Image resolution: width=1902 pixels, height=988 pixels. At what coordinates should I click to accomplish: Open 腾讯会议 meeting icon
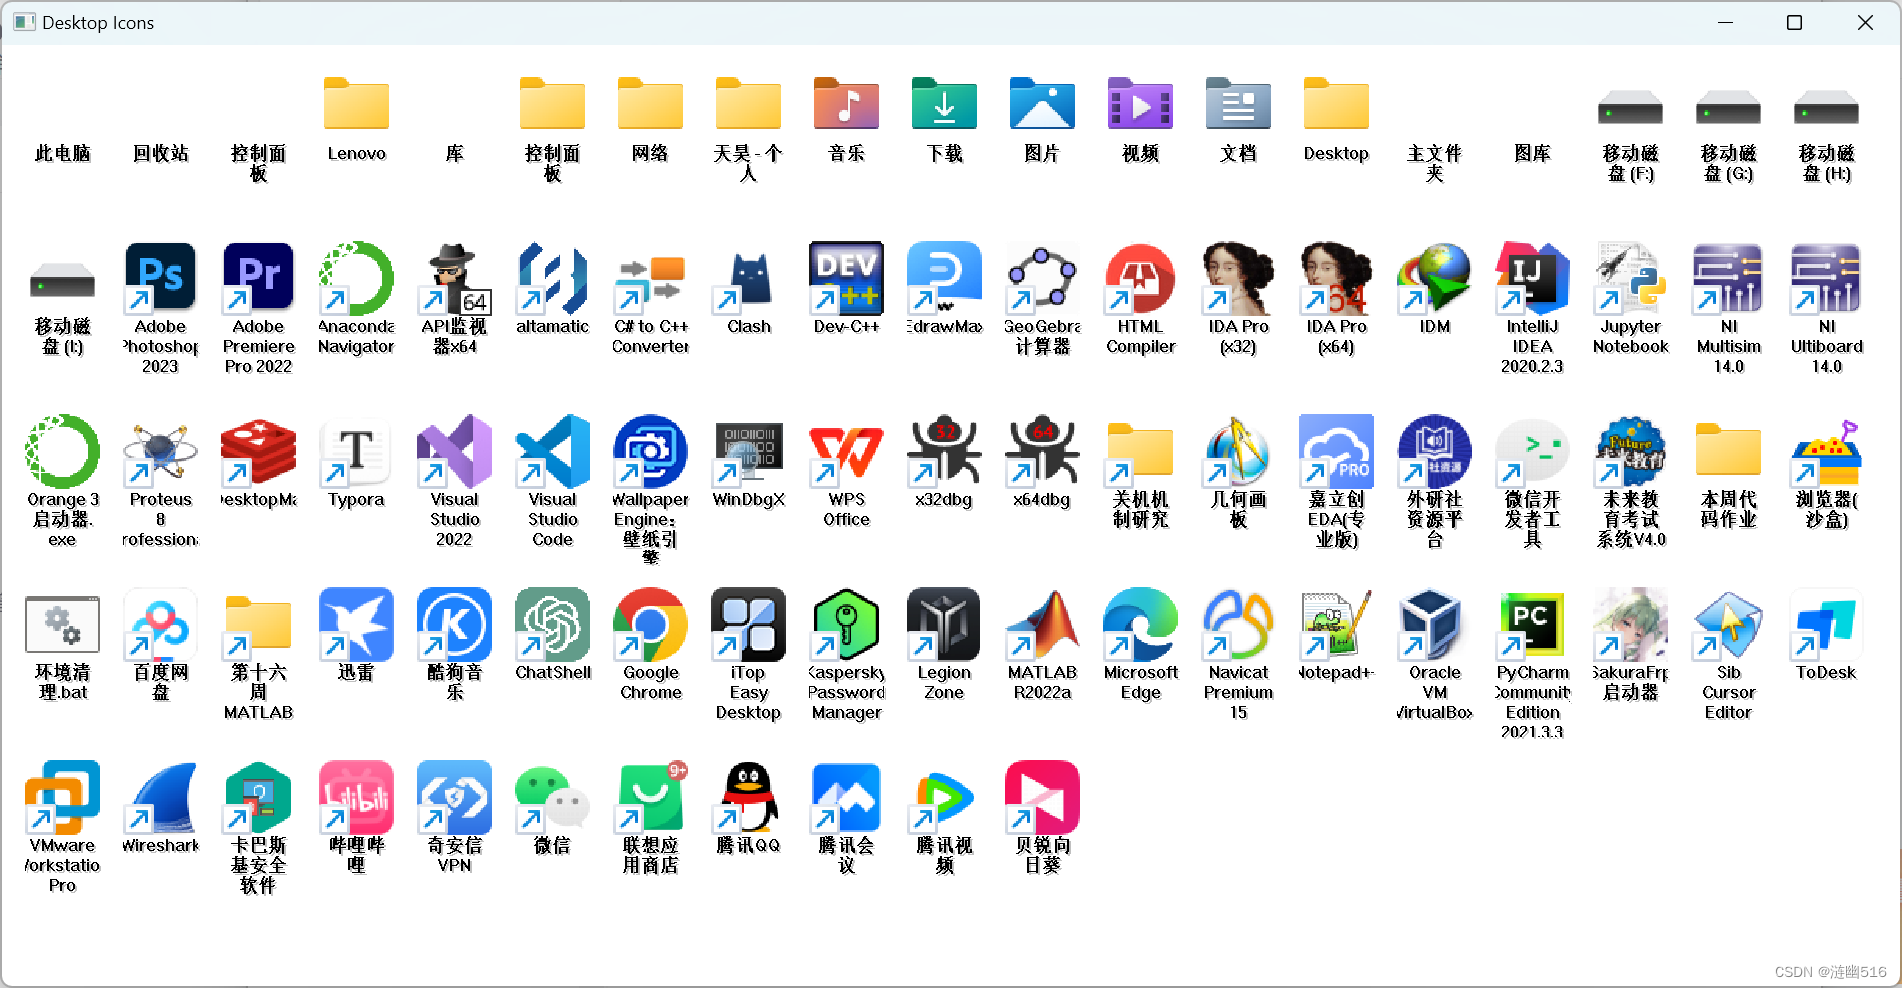tap(846, 797)
